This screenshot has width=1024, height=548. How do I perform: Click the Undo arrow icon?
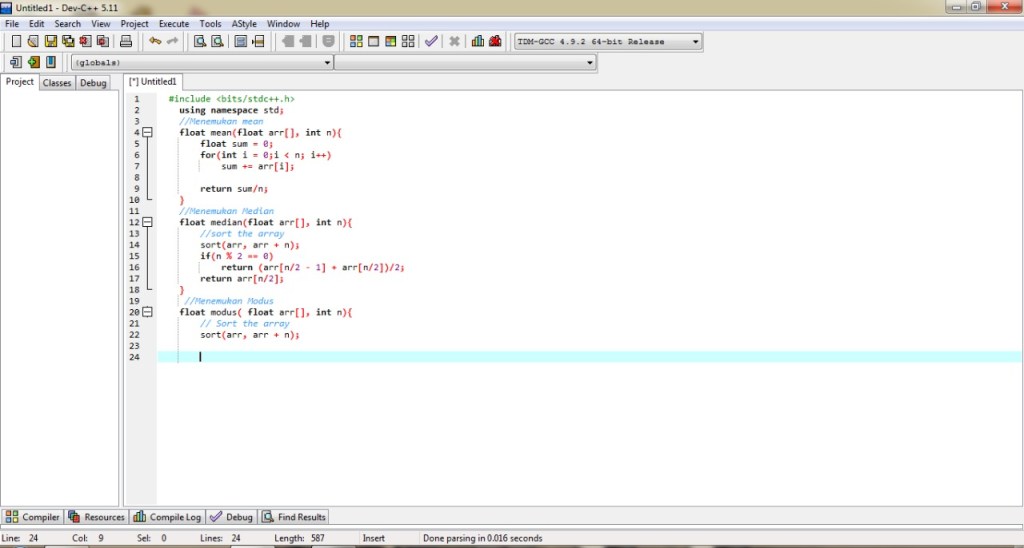154,42
